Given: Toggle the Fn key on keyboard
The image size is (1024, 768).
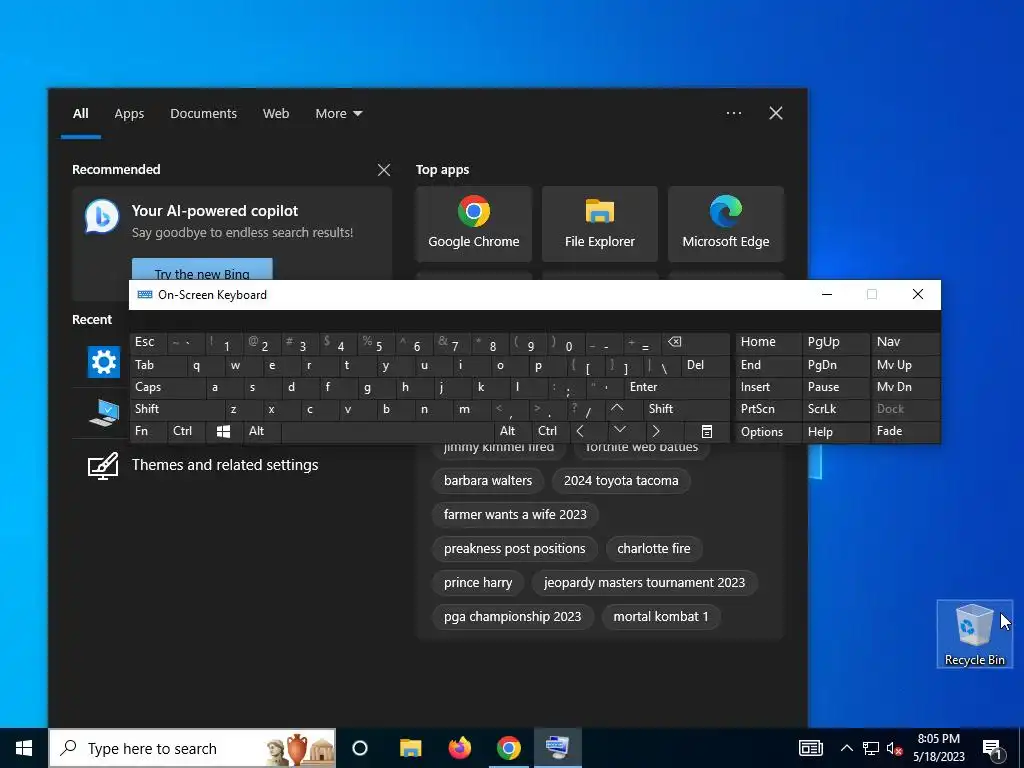Looking at the screenshot, I should point(148,431).
